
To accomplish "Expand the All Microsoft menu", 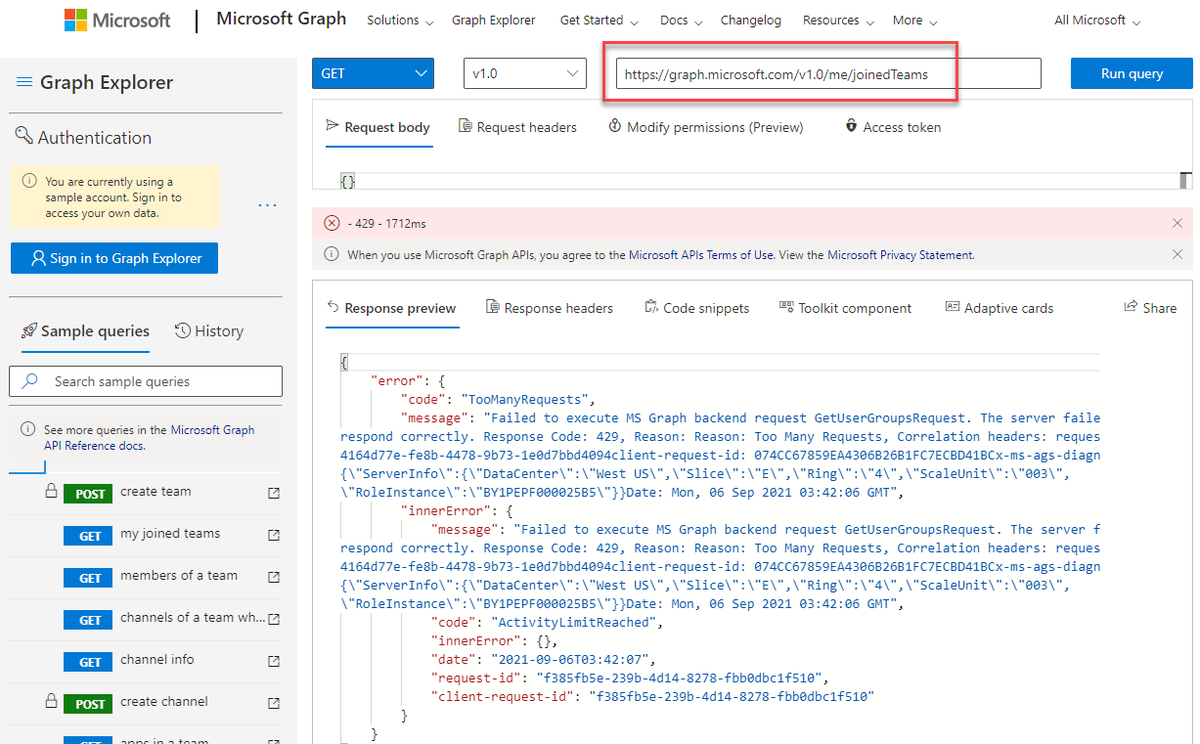I will click(x=1095, y=19).
